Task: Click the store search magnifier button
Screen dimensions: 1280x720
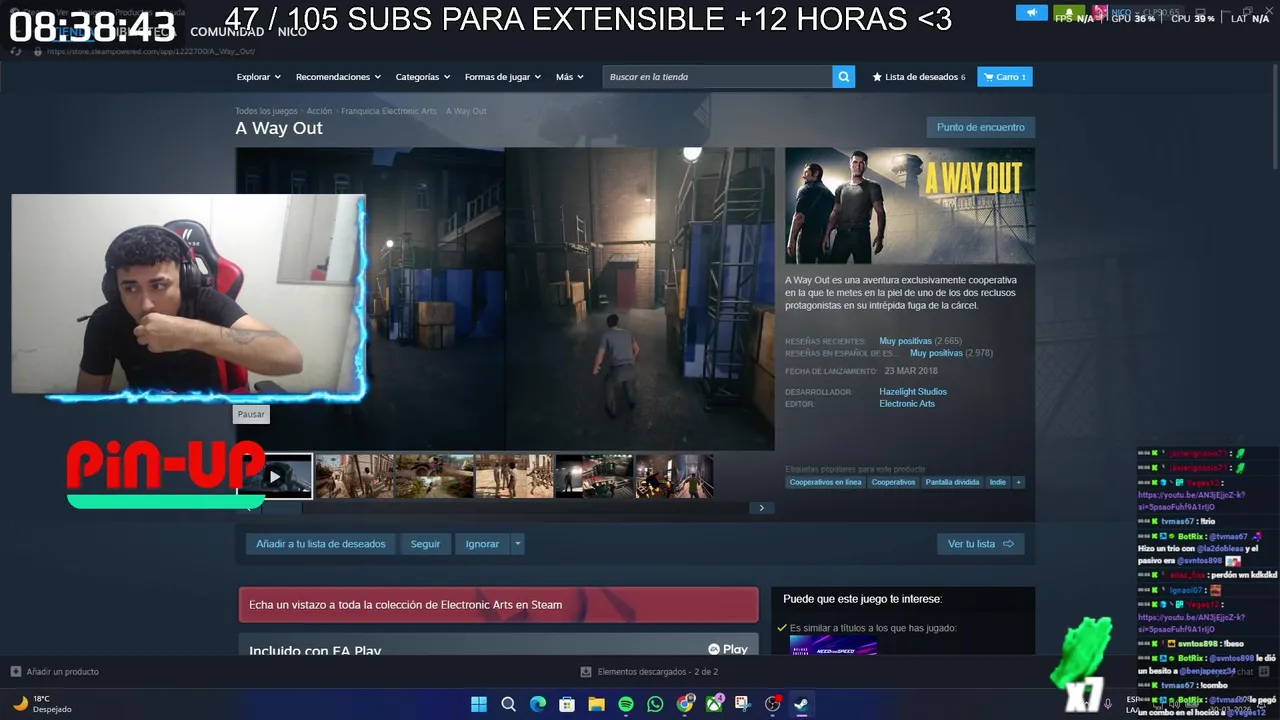Action: [844, 77]
